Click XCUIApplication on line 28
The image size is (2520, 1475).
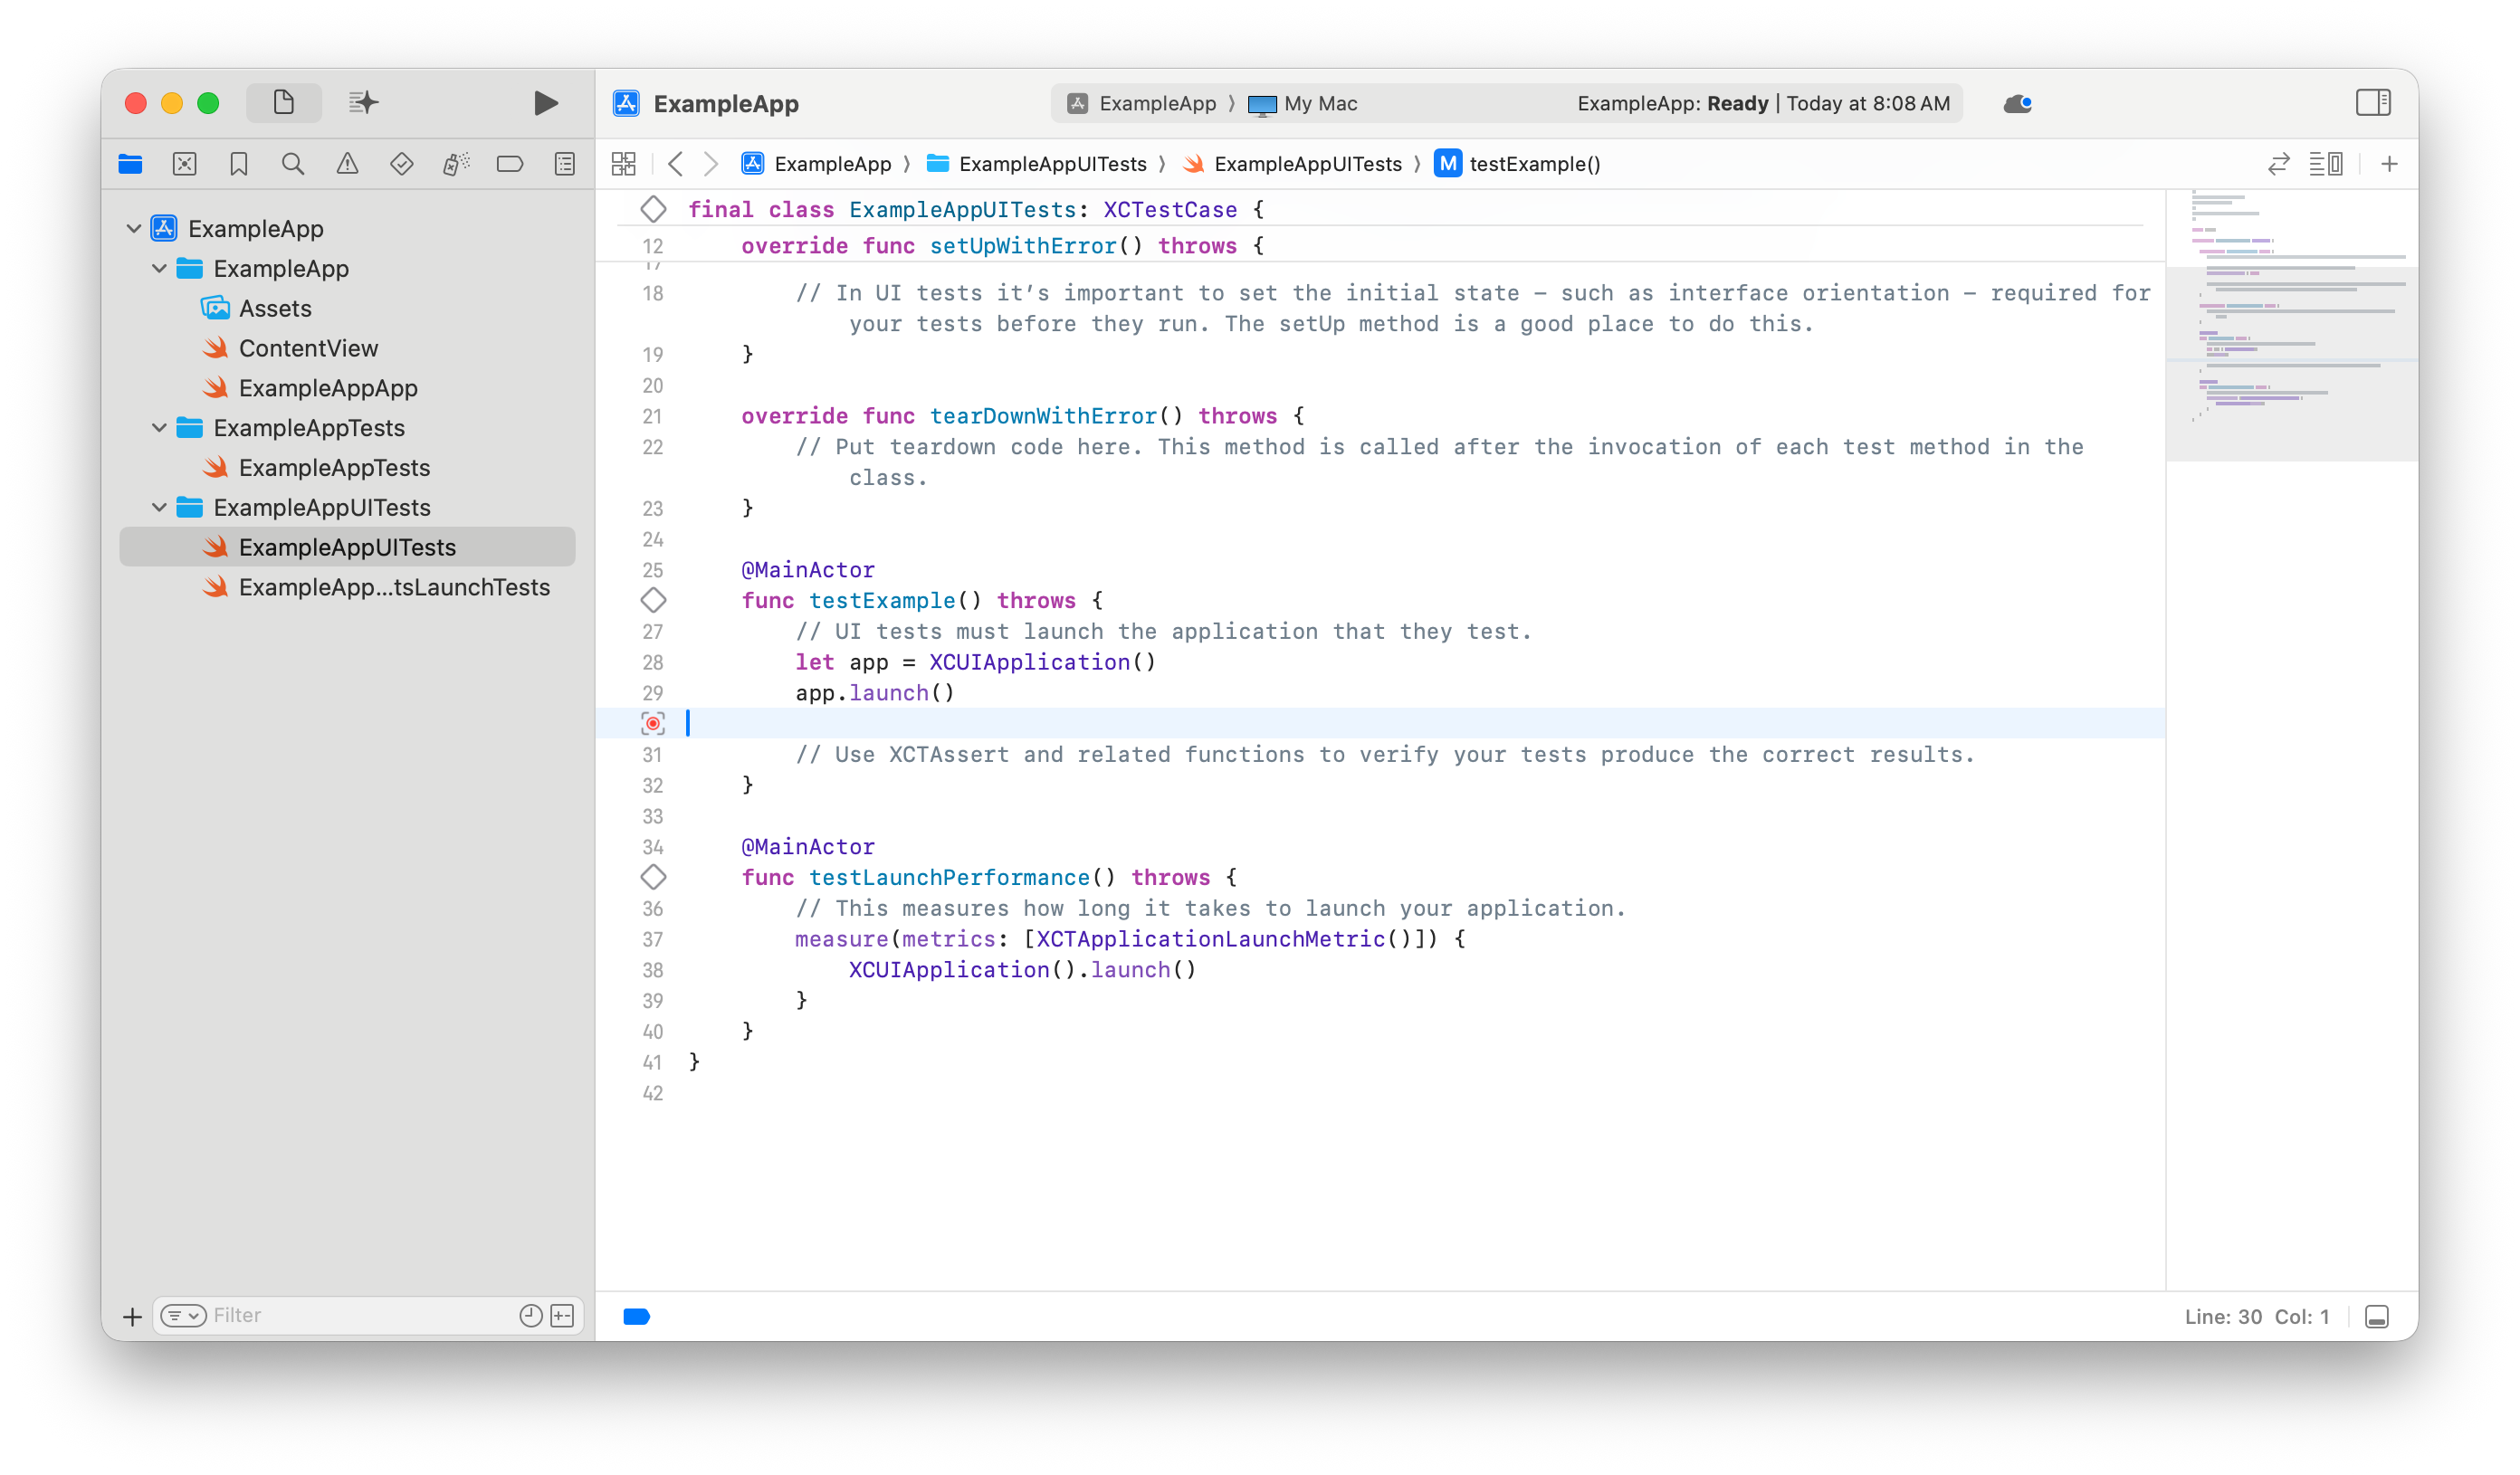click(x=1029, y=662)
